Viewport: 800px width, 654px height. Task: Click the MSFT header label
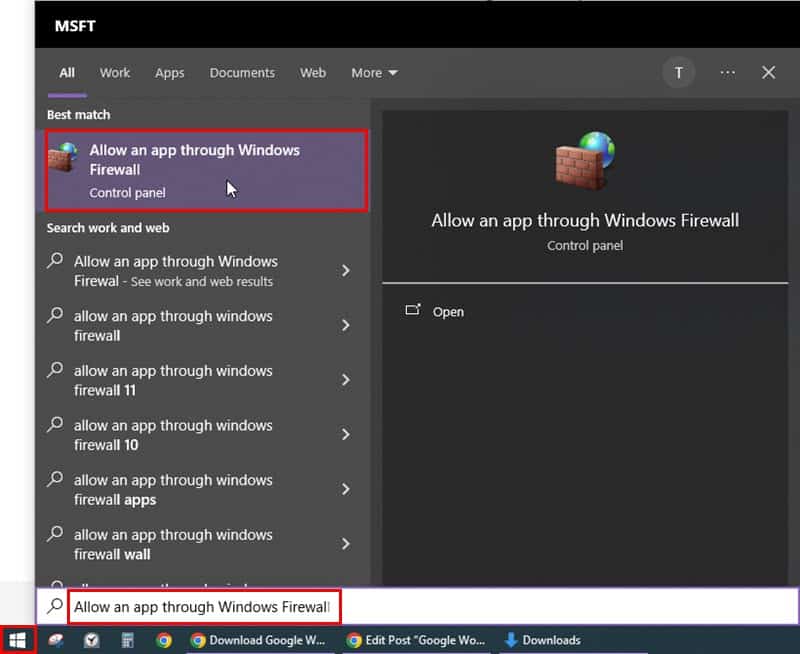tap(75, 26)
